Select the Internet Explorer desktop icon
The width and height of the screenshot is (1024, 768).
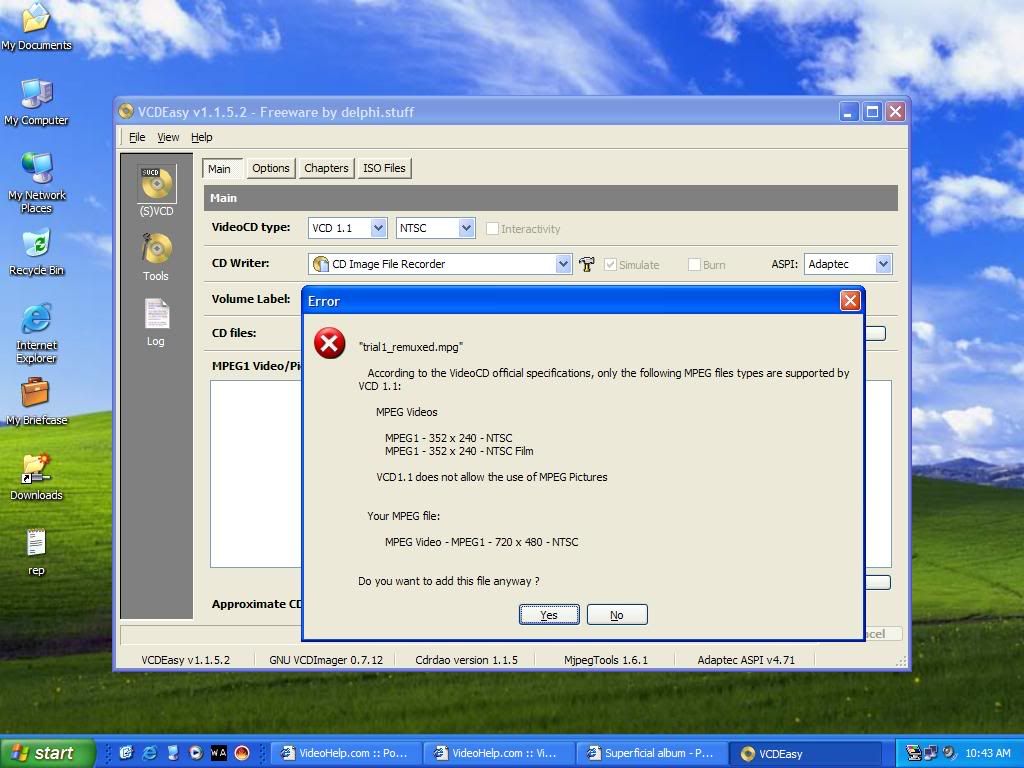(x=37, y=334)
